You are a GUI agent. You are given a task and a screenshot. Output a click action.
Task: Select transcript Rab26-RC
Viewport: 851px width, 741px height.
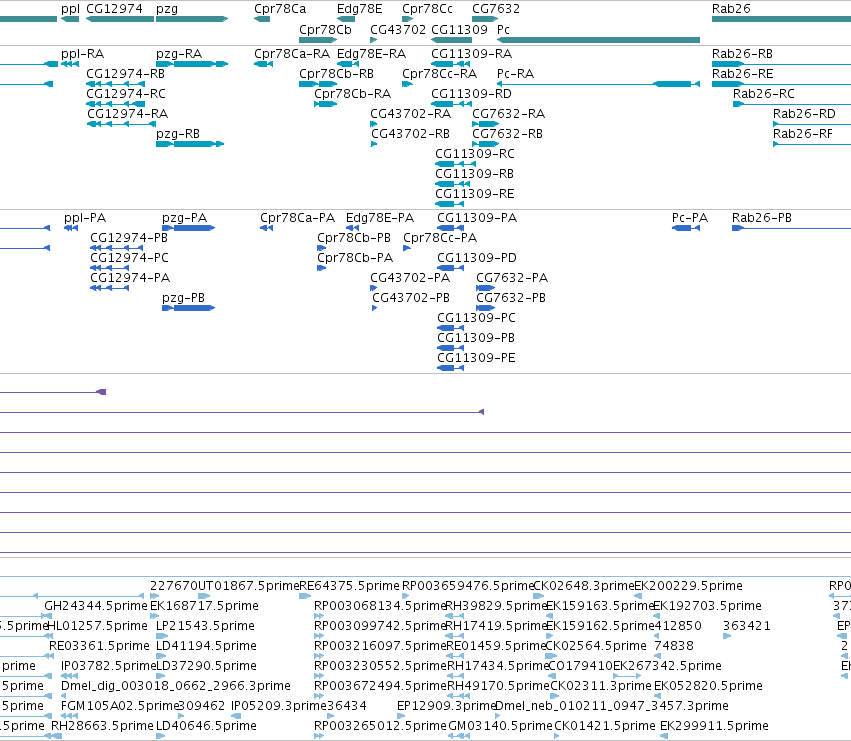pyautogui.click(x=764, y=94)
